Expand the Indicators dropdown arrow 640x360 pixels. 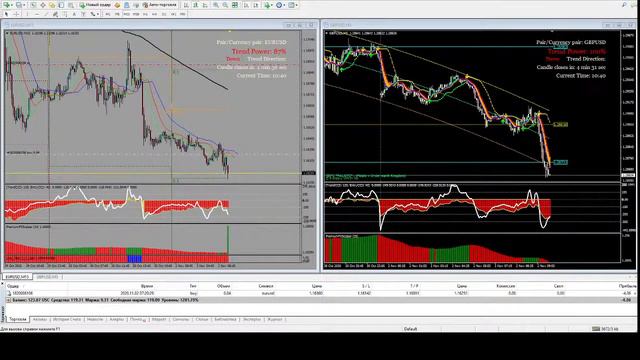pyautogui.click(x=272, y=5)
